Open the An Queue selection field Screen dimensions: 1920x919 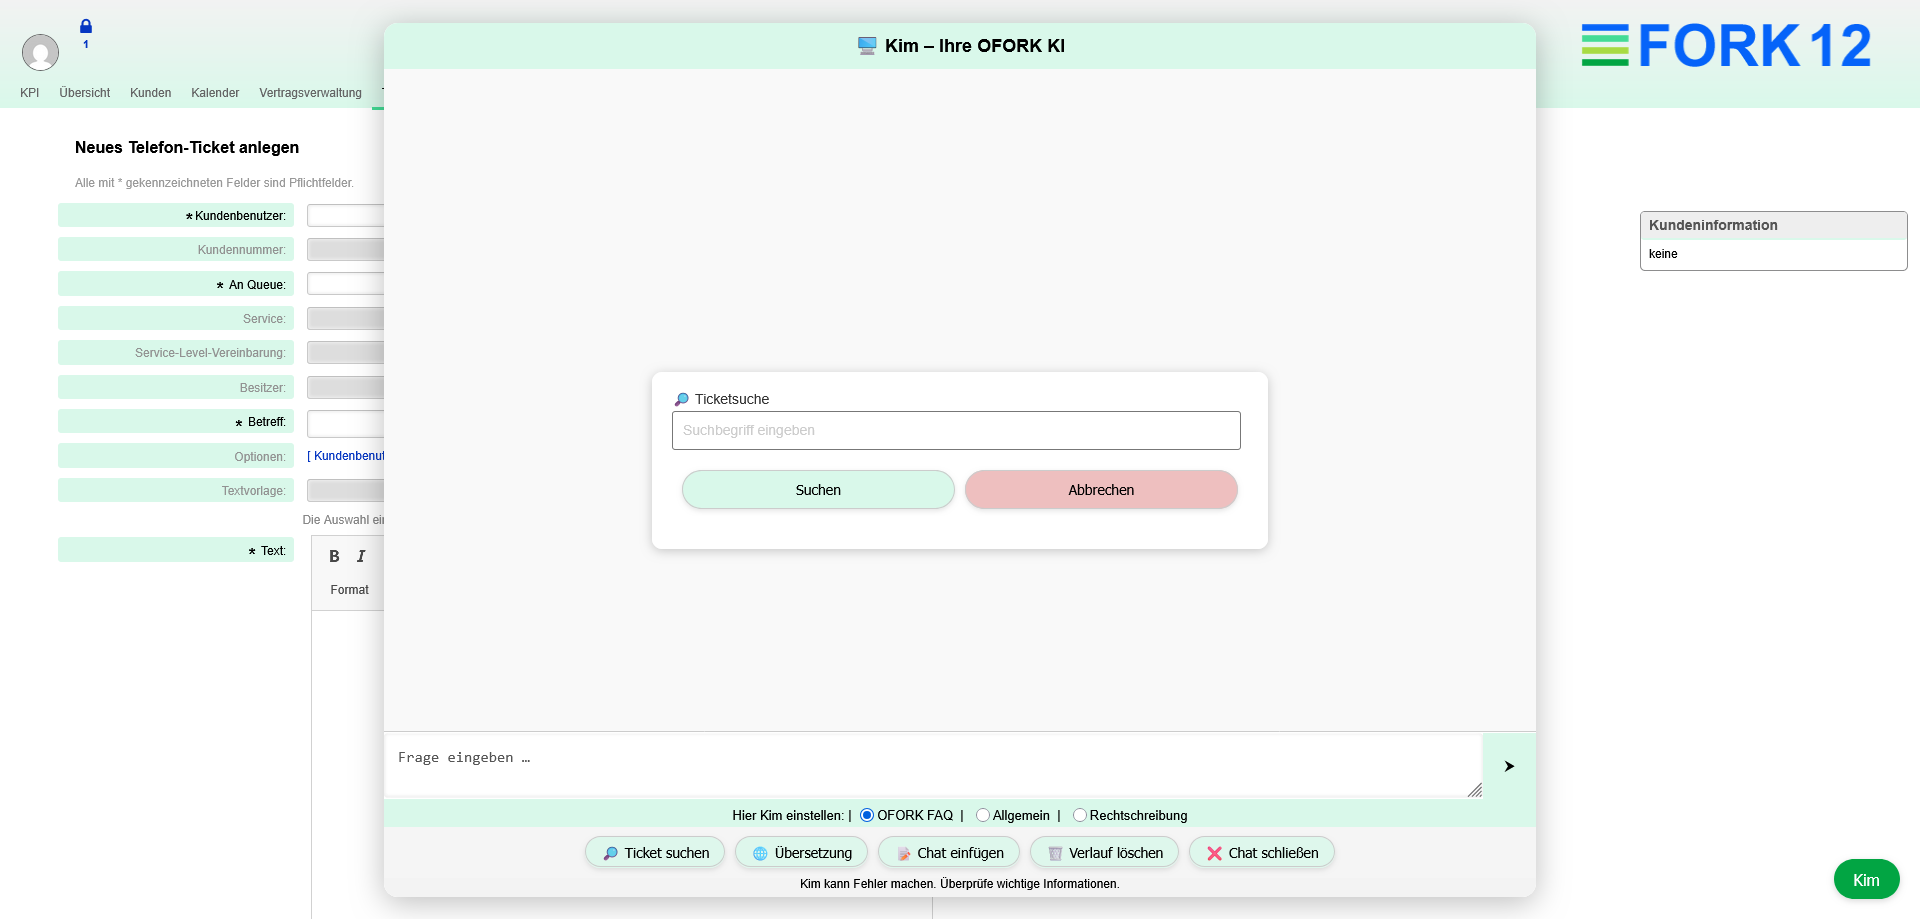tap(345, 284)
